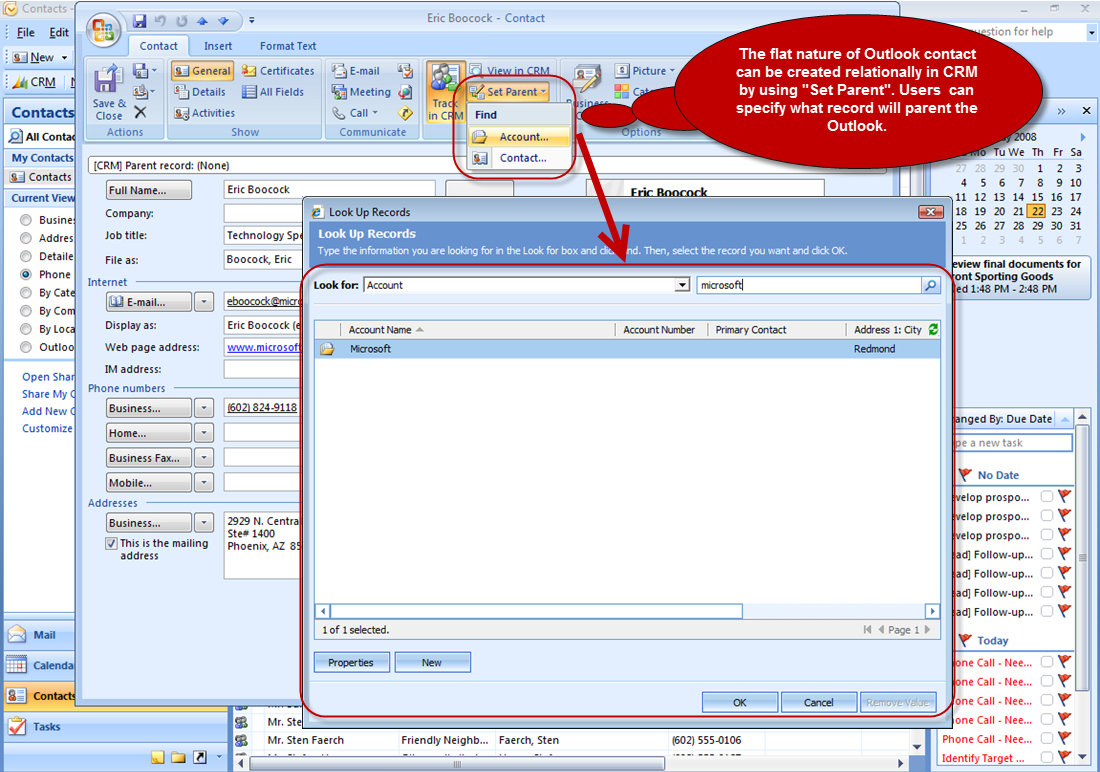Choose Account... from Set Parent menu
This screenshot has height=772, width=1100.
pyautogui.click(x=520, y=137)
